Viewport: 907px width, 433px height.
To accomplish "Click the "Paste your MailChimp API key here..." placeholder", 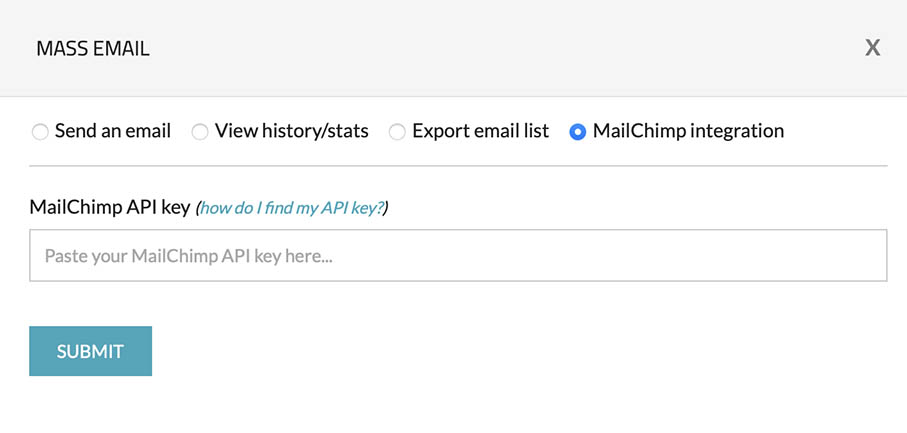I will click(189, 256).
